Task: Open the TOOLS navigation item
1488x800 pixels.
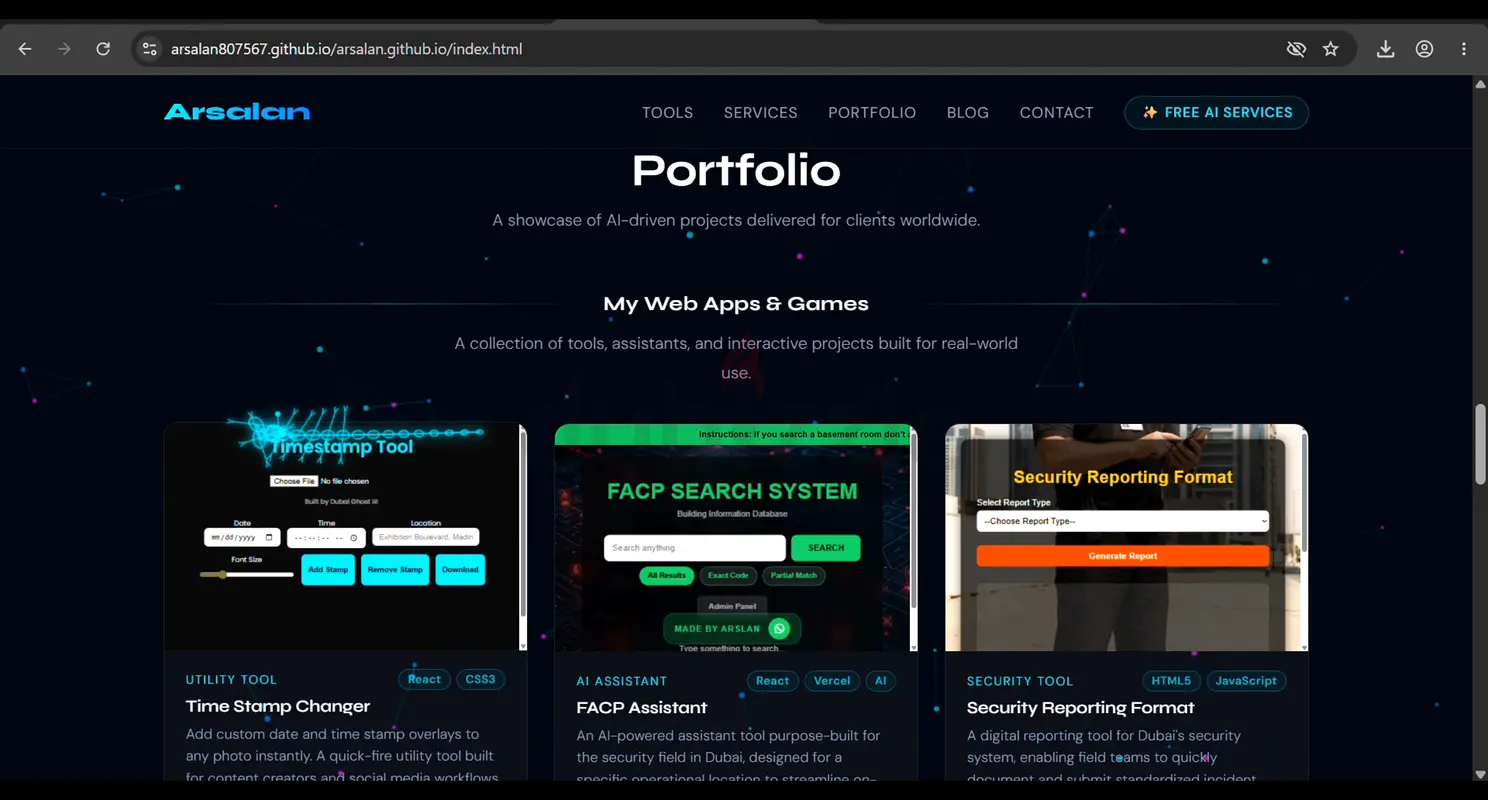Action: coord(667,113)
